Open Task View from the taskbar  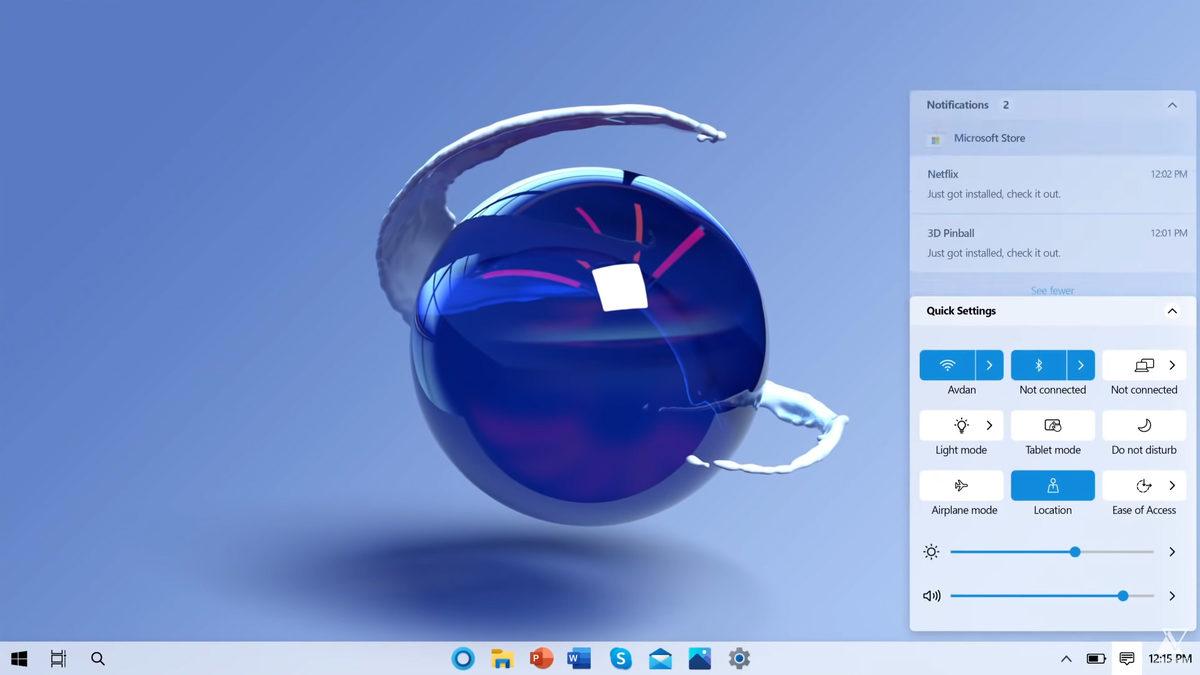(58, 659)
